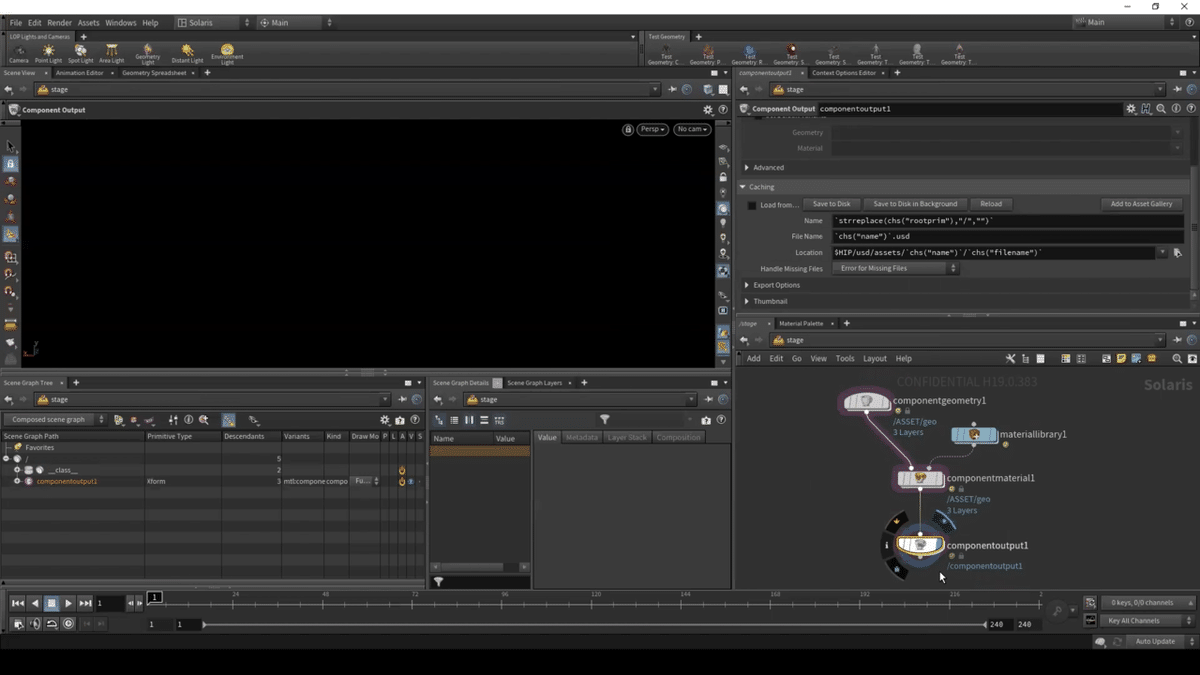Screen dimensions: 1200x675
Task: Click the Scene View display options gear
Action: tap(708, 110)
